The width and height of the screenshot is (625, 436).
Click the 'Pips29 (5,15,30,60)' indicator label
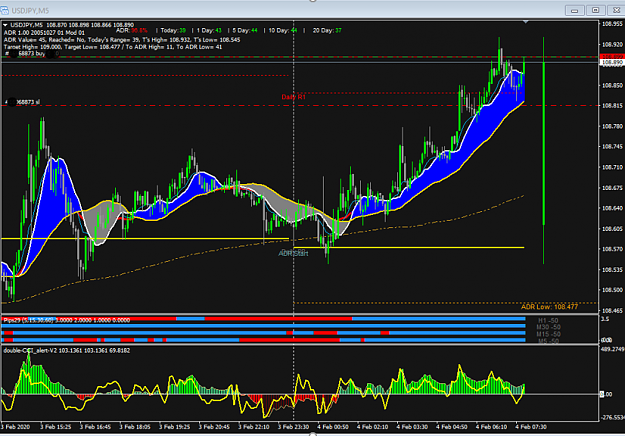click(28, 320)
